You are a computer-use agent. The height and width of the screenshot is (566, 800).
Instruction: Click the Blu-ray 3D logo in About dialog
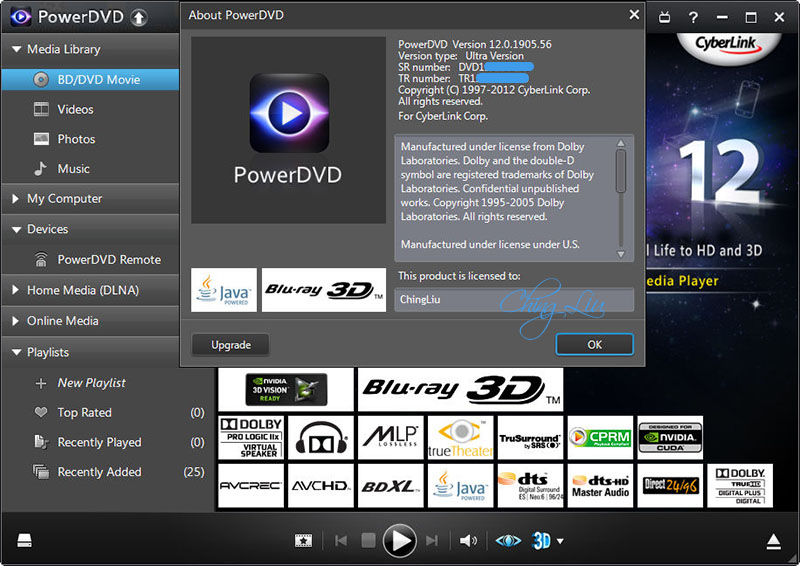(x=324, y=290)
